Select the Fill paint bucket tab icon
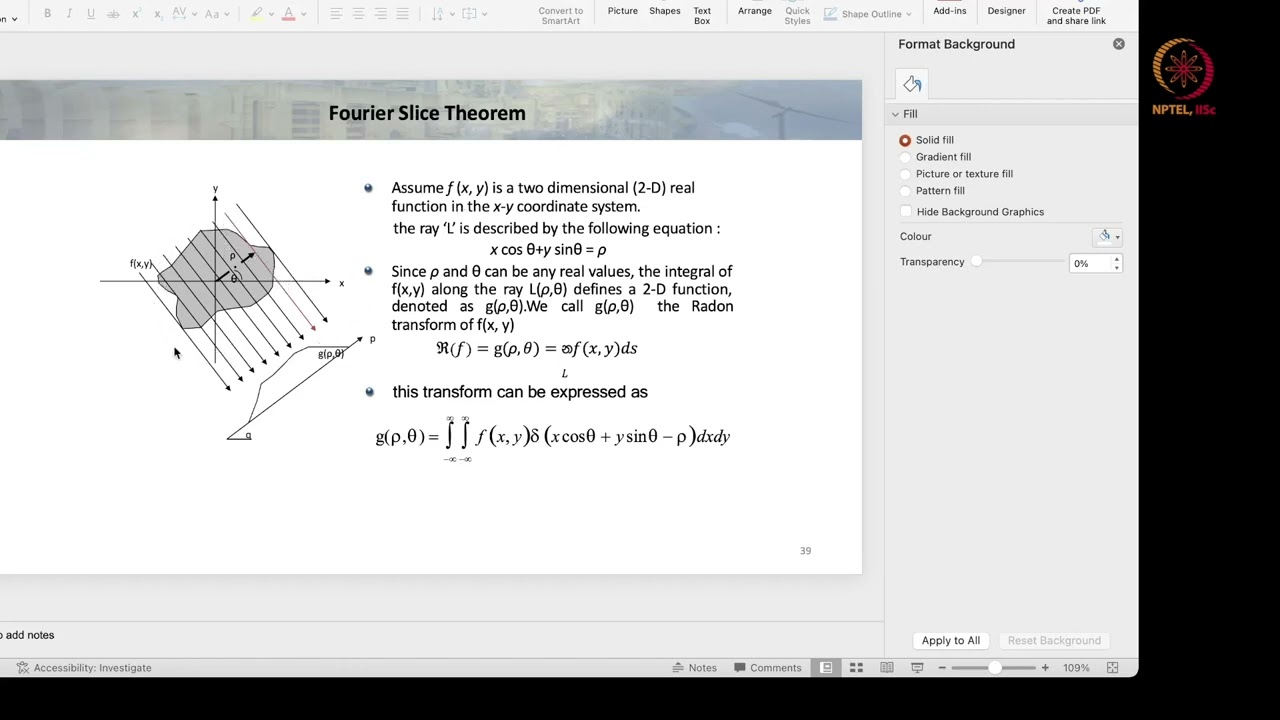Image resolution: width=1280 pixels, height=720 pixels. click(x=912, y=84)
